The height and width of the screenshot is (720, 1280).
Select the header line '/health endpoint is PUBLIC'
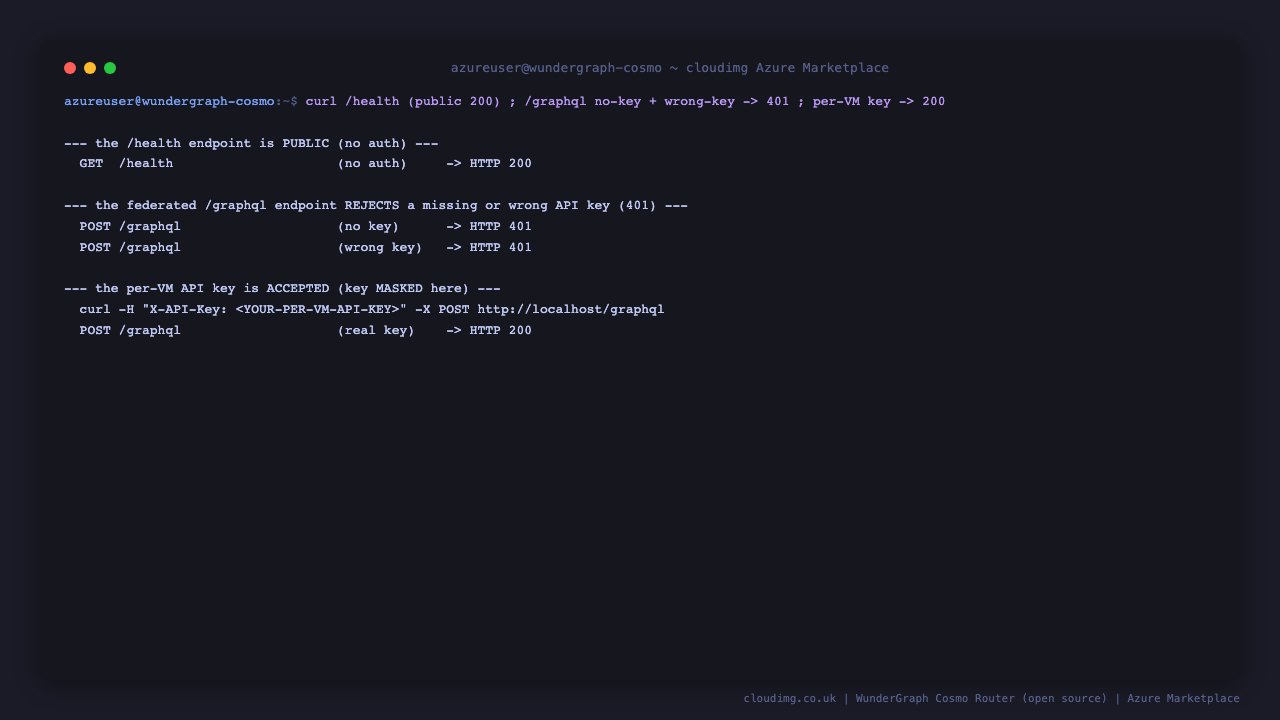251,143
